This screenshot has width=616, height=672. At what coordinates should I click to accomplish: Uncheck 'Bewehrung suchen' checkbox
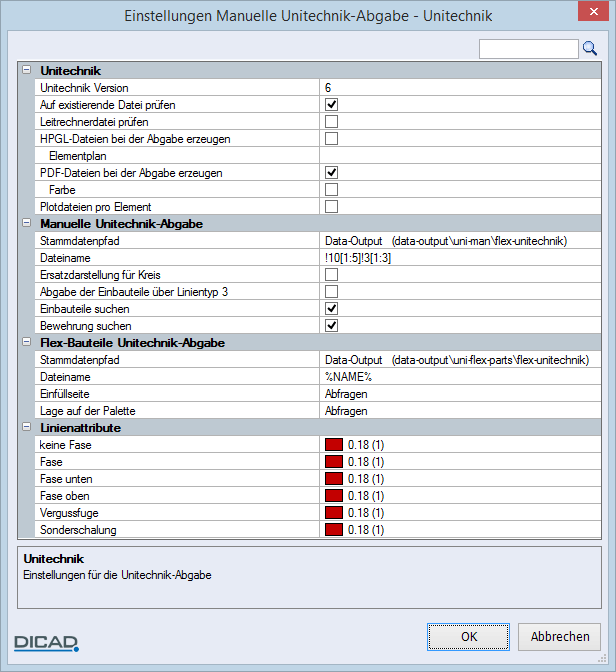coord(331,326)
